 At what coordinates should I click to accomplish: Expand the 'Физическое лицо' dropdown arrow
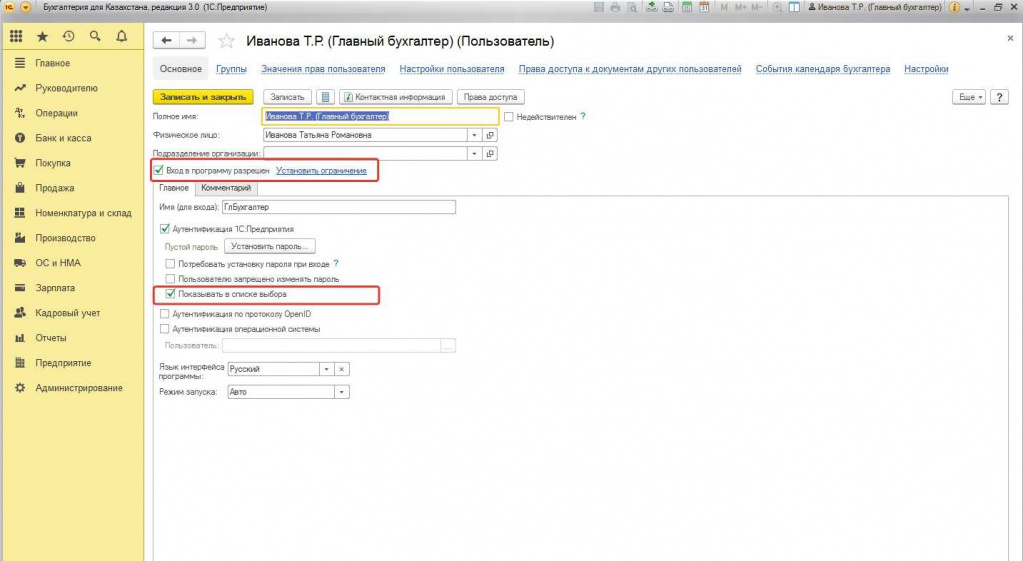pyautogui.click(x=473, y=135)
